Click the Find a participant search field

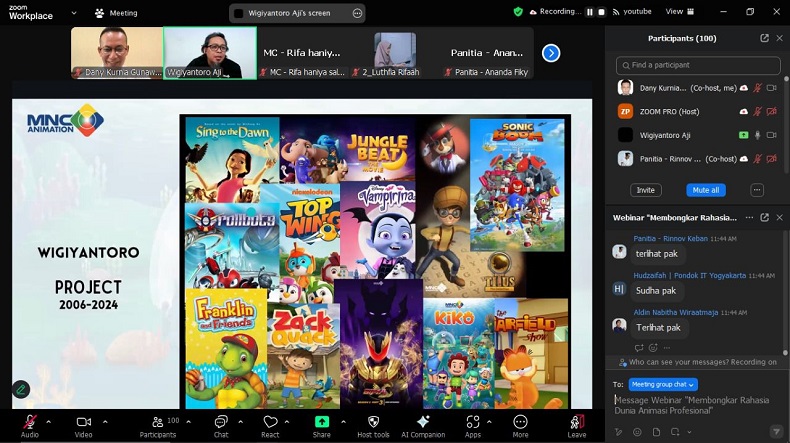698,65
